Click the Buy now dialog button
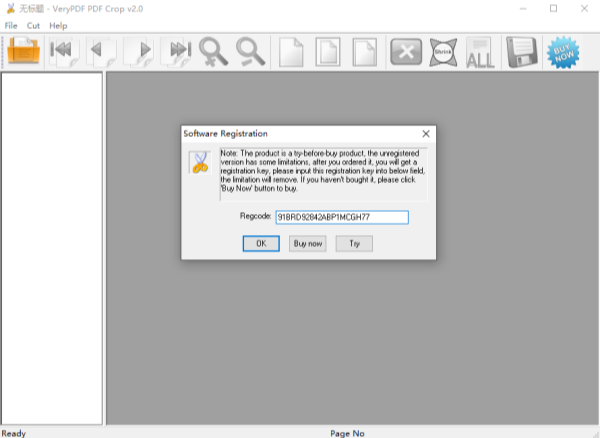 [x=308, y=244]
